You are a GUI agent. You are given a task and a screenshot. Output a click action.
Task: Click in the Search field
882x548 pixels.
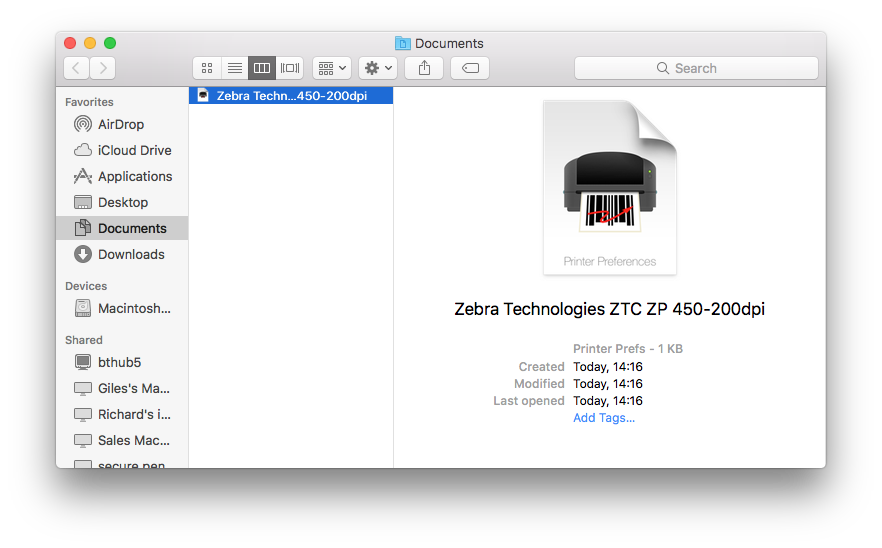pos(696,68)
